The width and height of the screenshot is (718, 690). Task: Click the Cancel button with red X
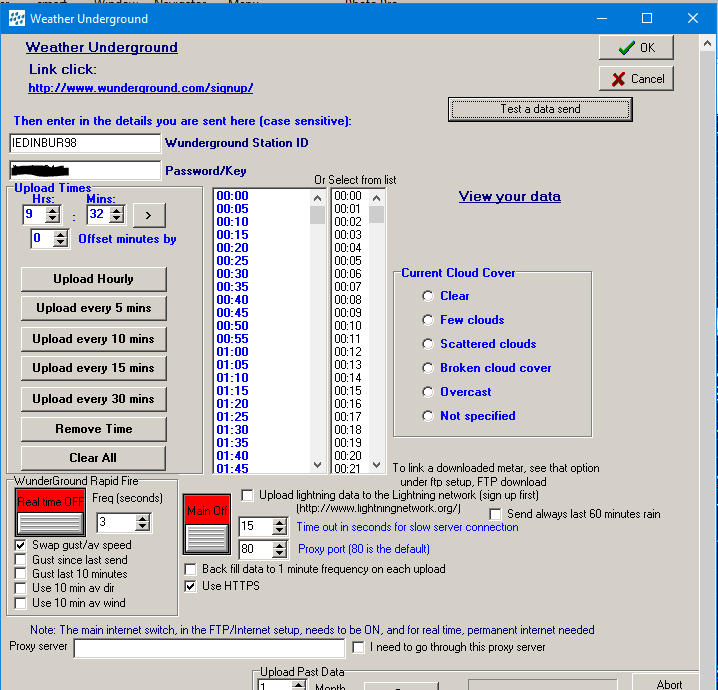click(x=636, y=78)
